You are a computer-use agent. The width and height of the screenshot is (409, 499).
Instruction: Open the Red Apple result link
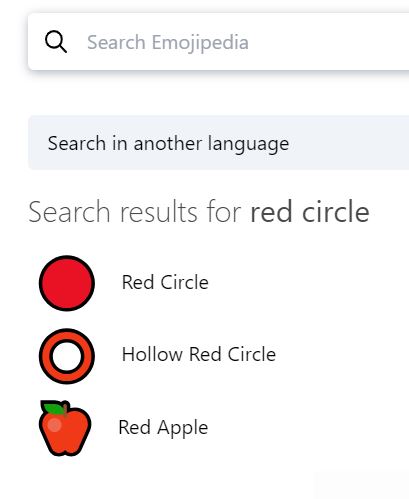(x=163, y=428)
